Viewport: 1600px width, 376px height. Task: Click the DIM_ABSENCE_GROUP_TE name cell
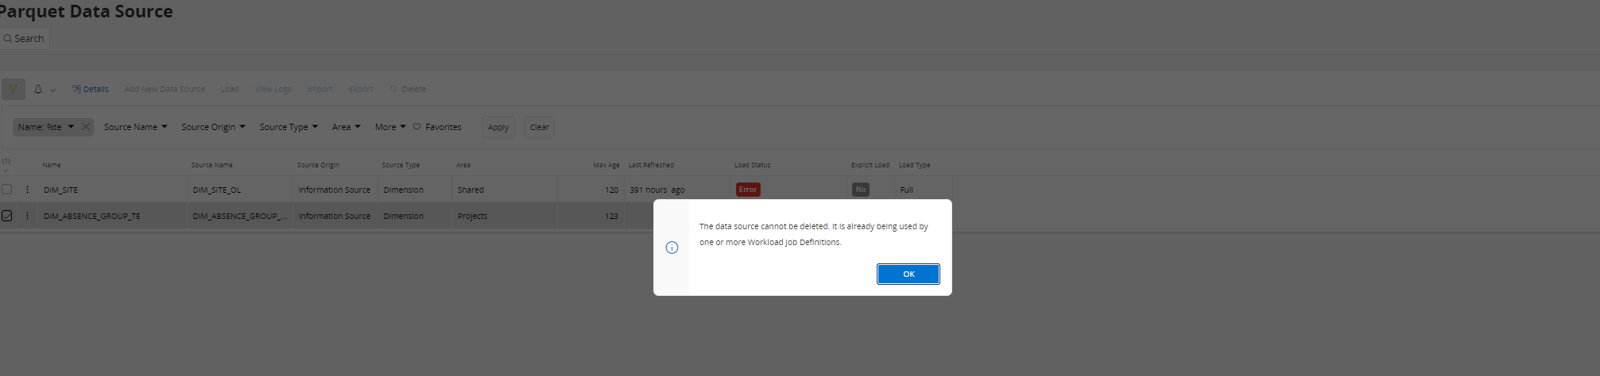tap(92, 216)
